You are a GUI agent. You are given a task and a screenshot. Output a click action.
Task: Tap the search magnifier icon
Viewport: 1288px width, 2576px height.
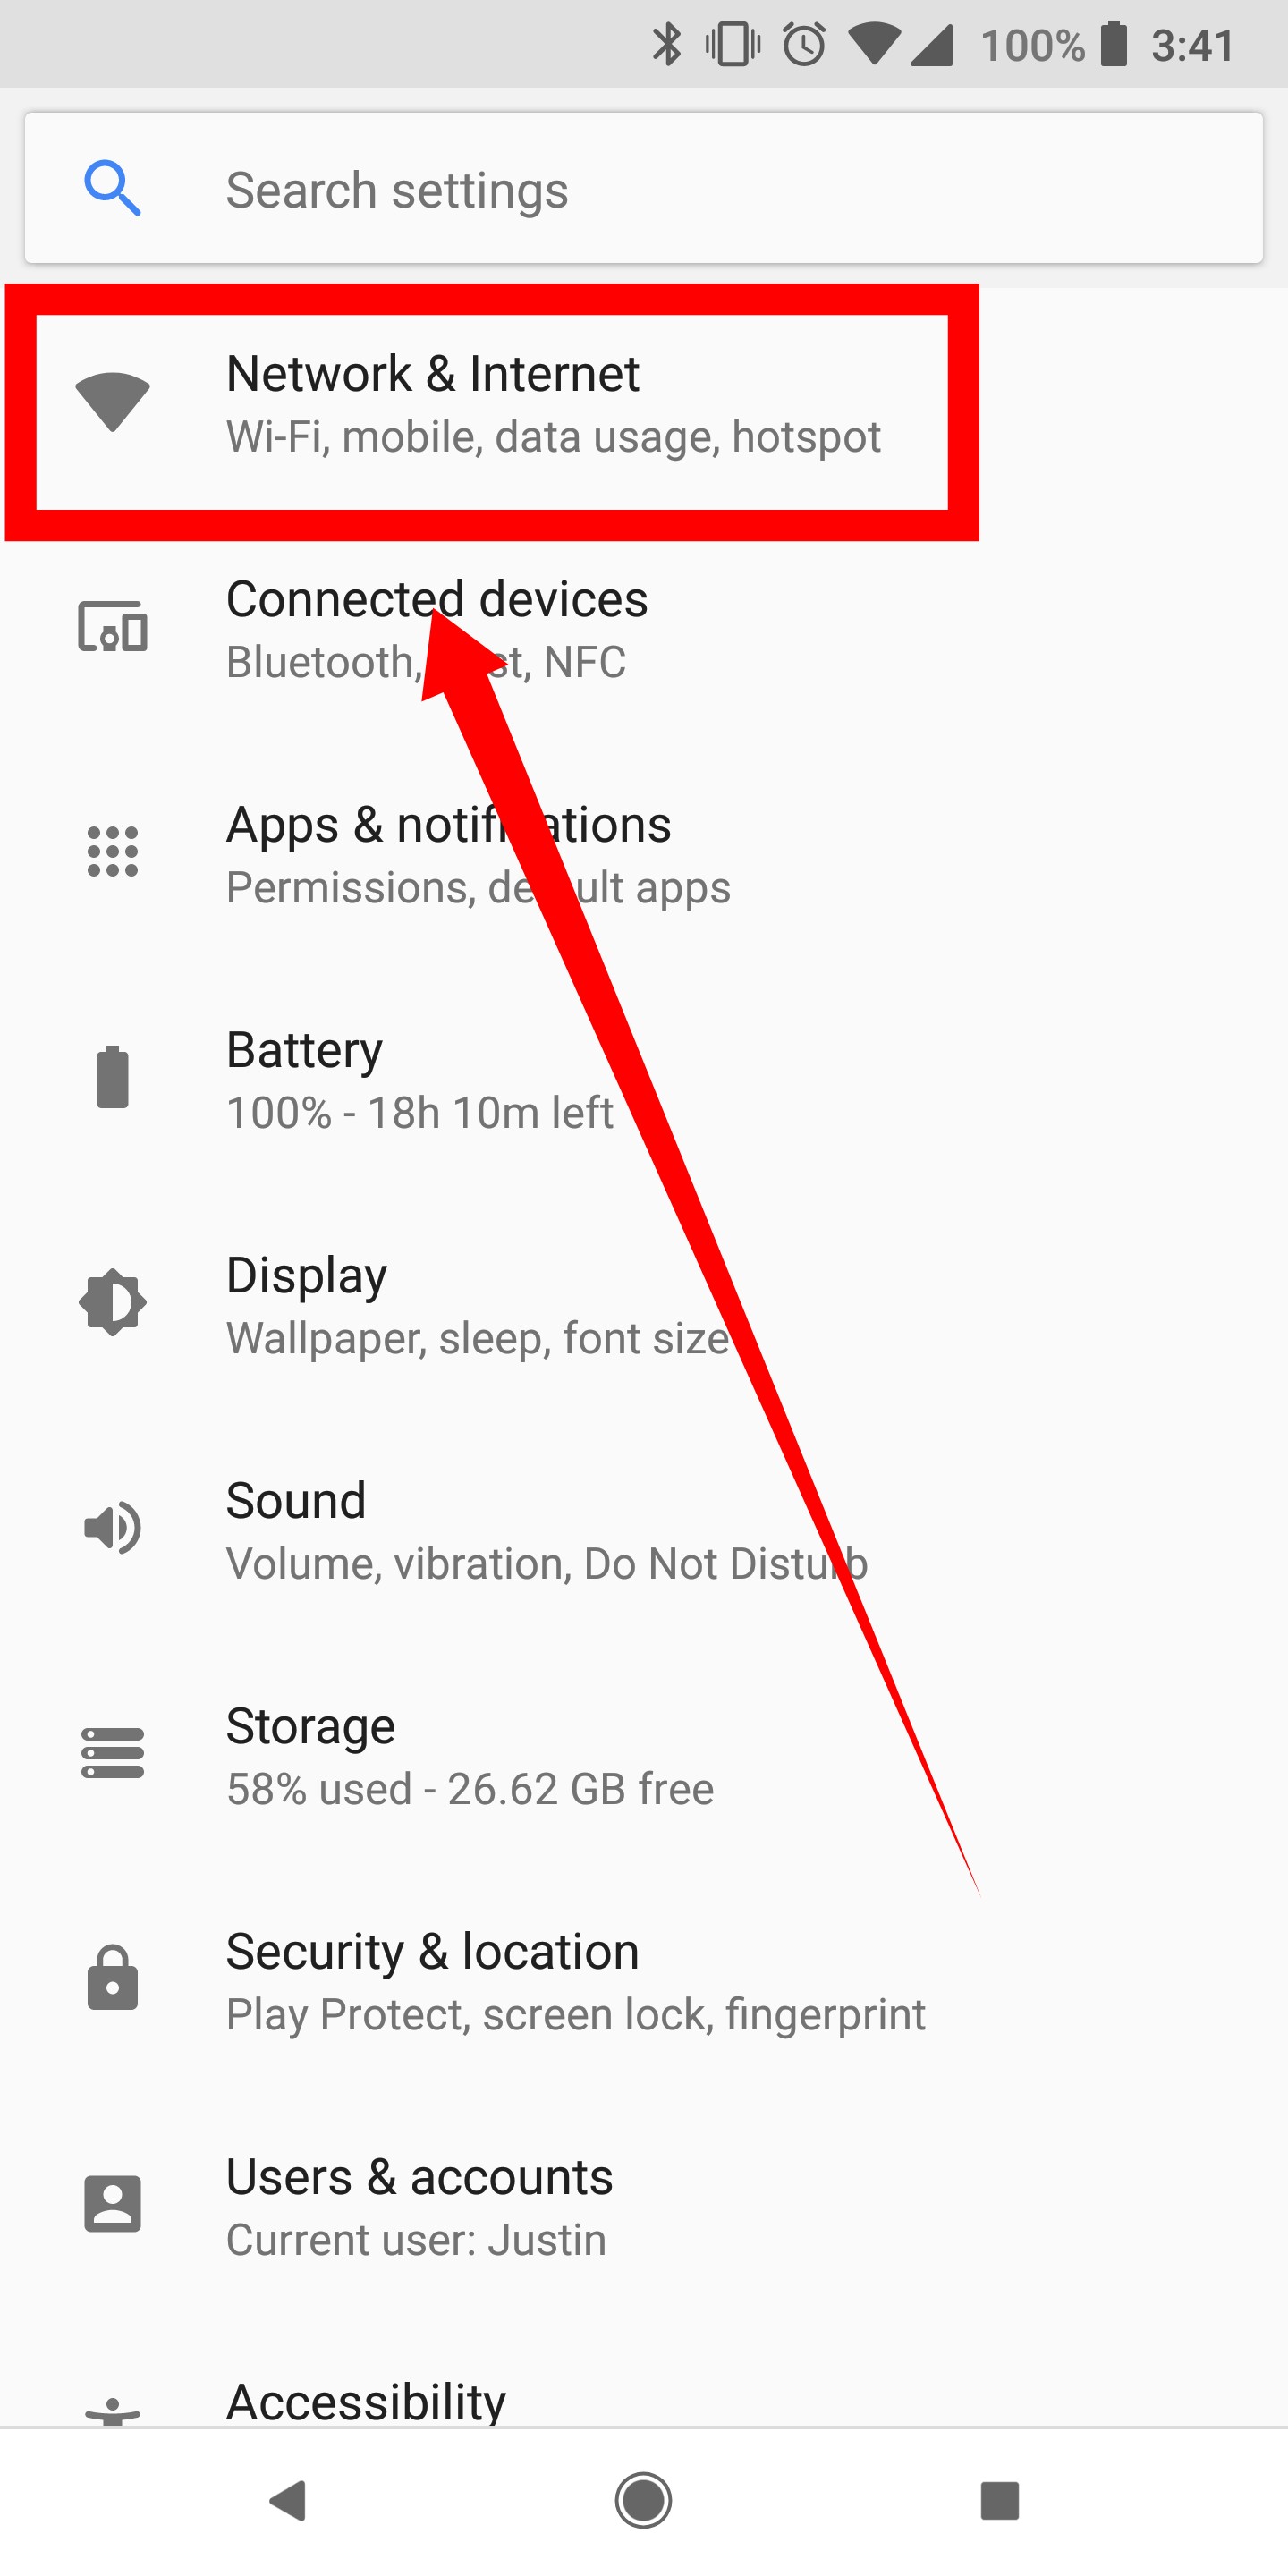point(112,188)
